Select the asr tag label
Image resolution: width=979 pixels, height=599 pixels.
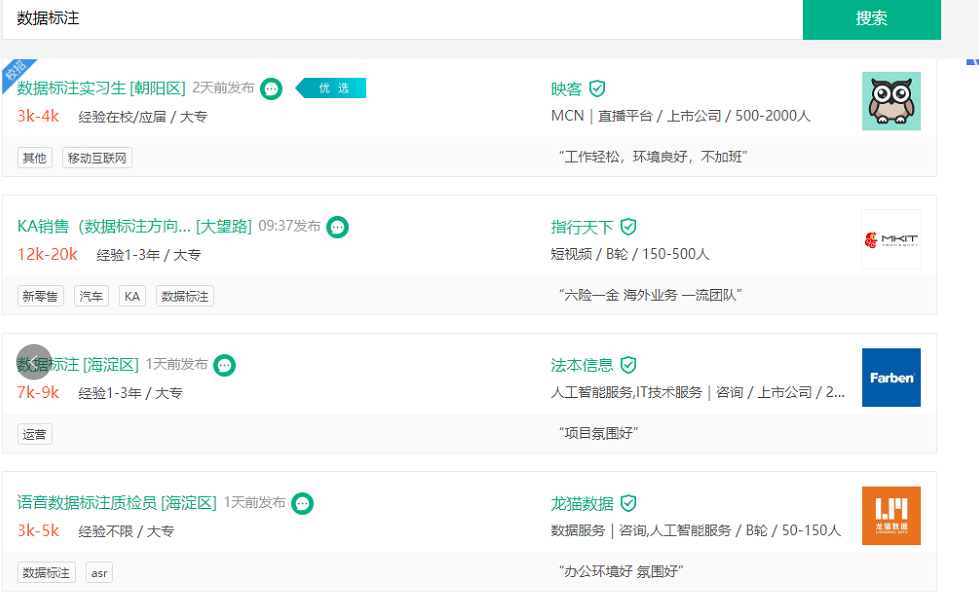click(99, 573)
